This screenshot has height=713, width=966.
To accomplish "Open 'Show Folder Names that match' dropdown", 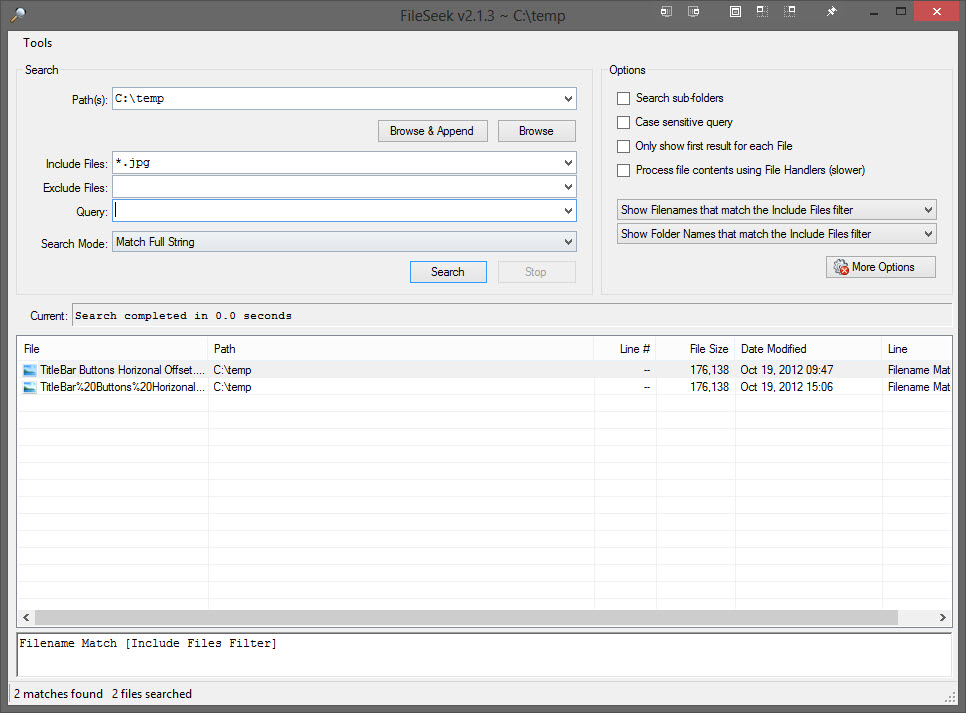I will [928, 234].
